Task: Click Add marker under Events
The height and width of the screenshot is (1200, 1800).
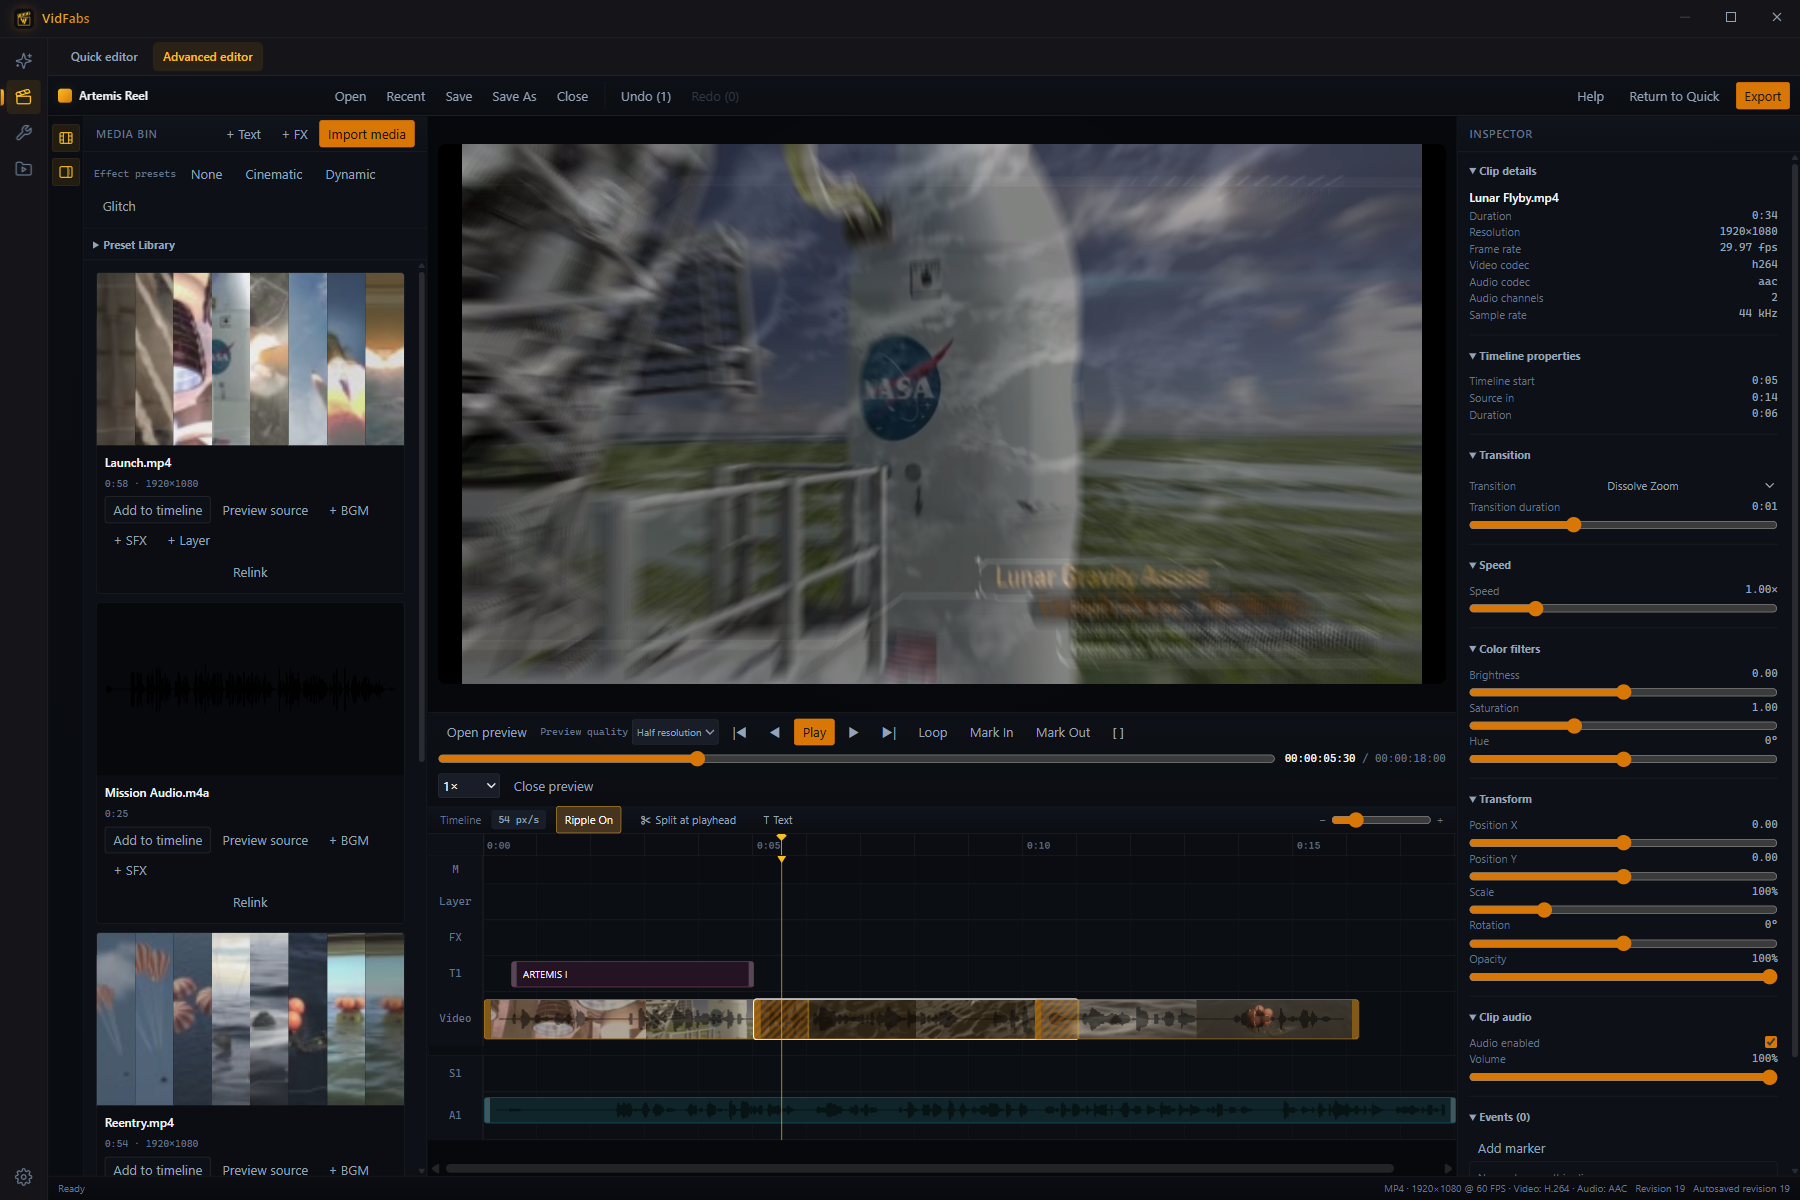Action: click(x=1511, y=1149)
